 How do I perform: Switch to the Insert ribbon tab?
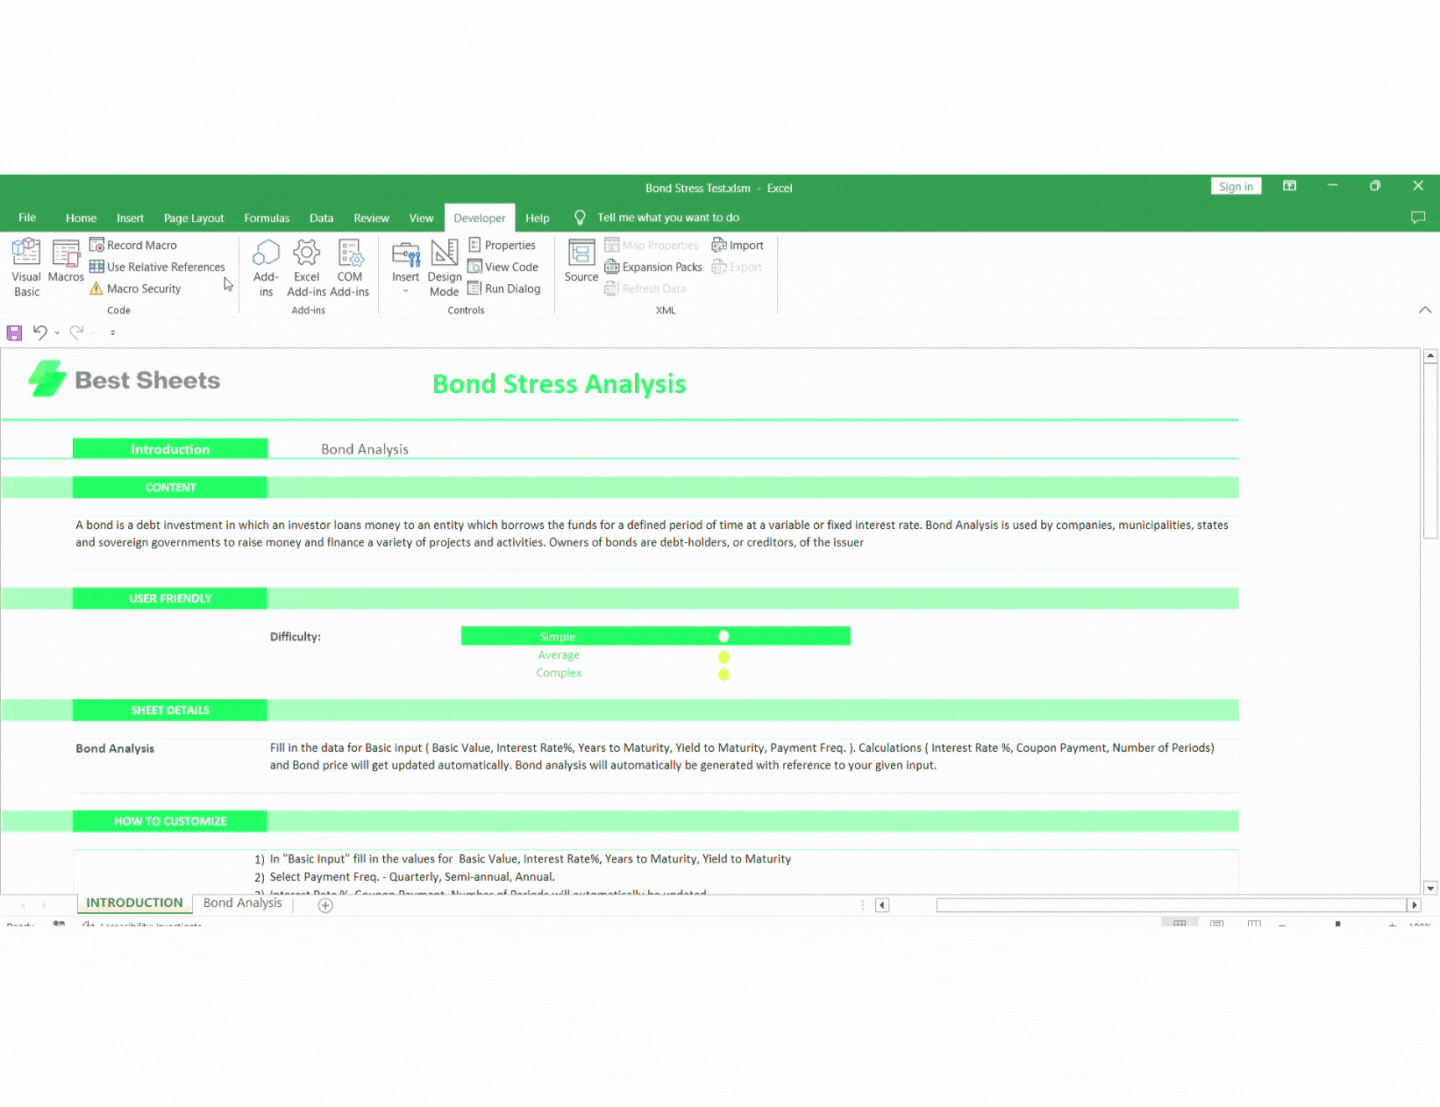(130, 218)
